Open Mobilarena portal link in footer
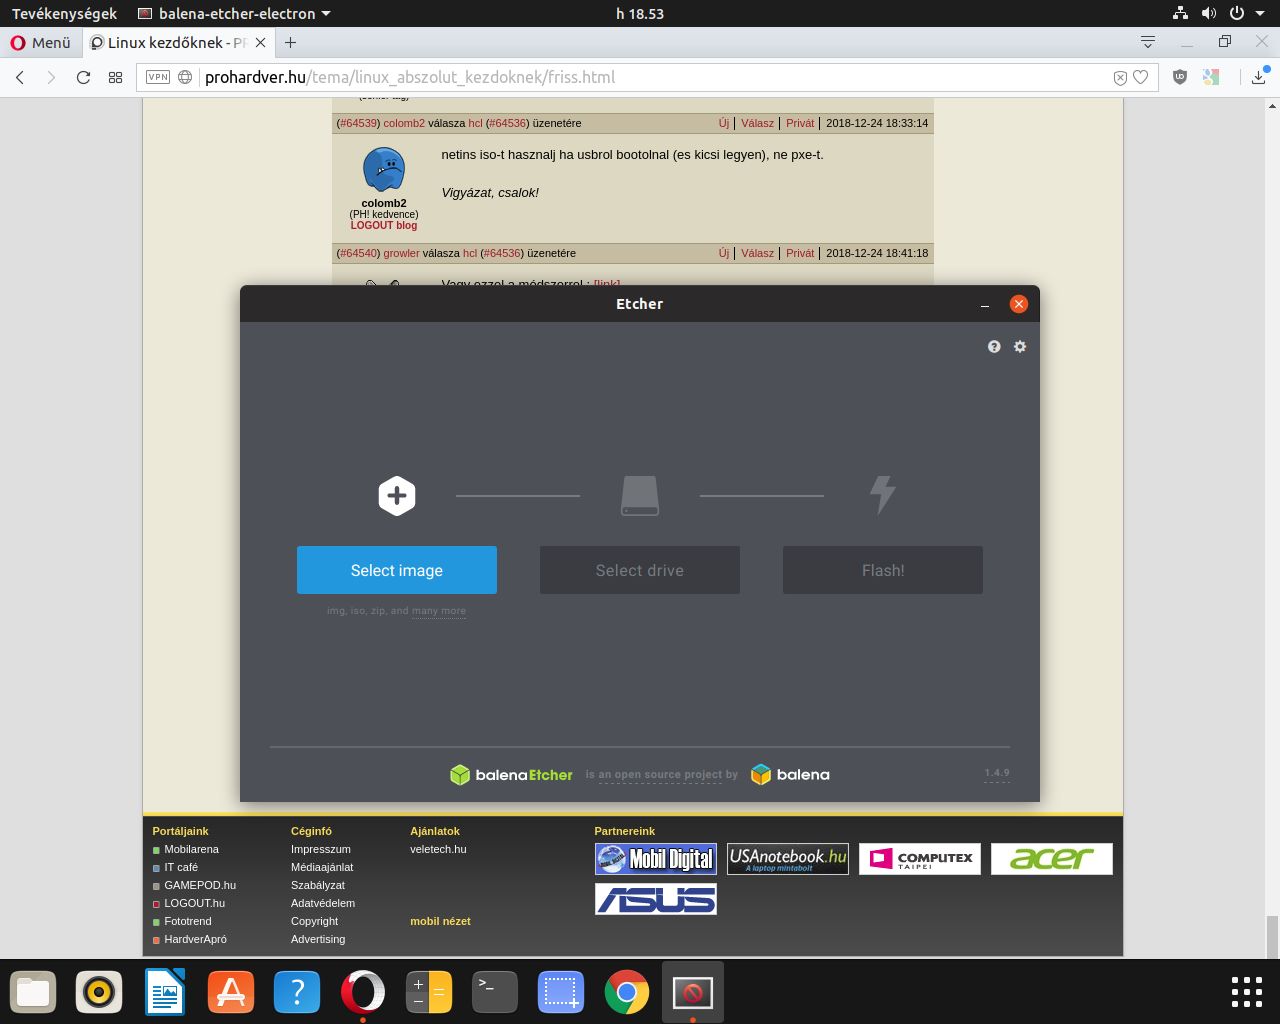 pyautogui.click(x=191, y=849)
